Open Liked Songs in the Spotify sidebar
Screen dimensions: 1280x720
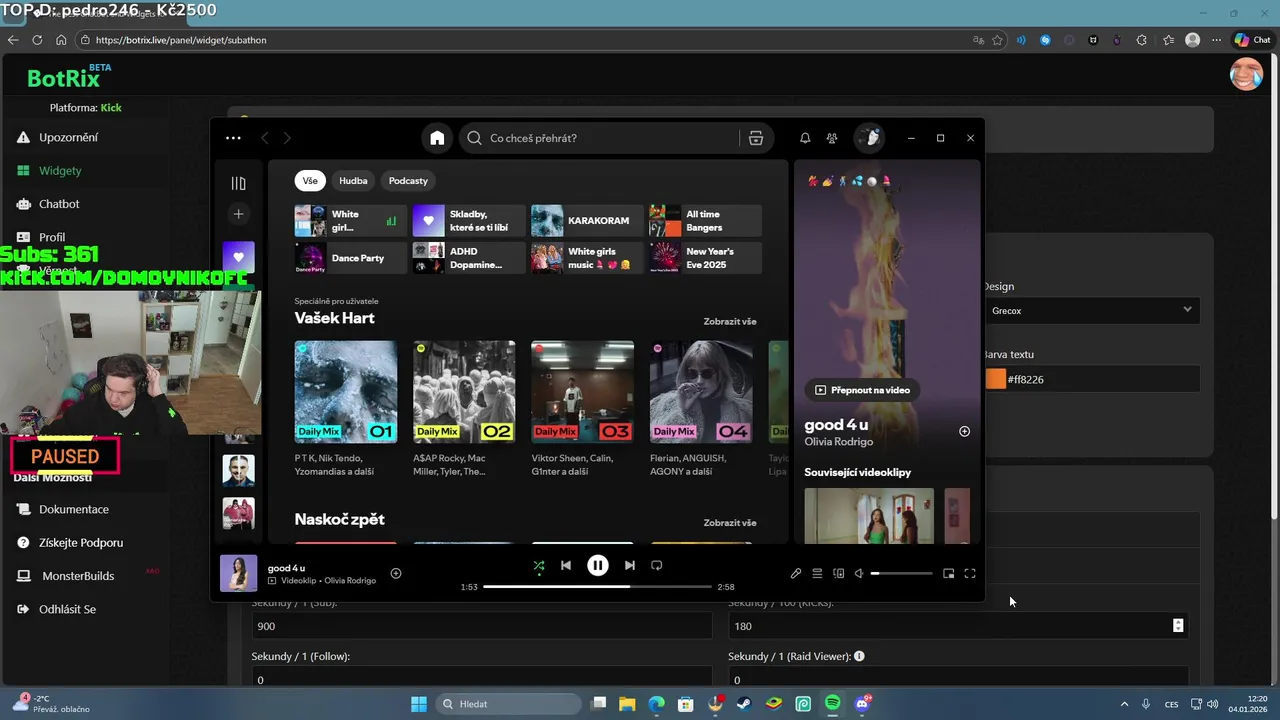click(x=238, y=257)
